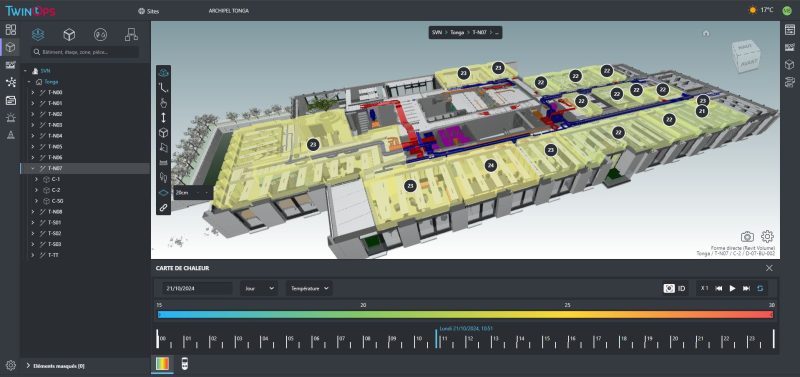Expand the T-N08 tree node
Screen dimensions: 800x377
(33, 212)
